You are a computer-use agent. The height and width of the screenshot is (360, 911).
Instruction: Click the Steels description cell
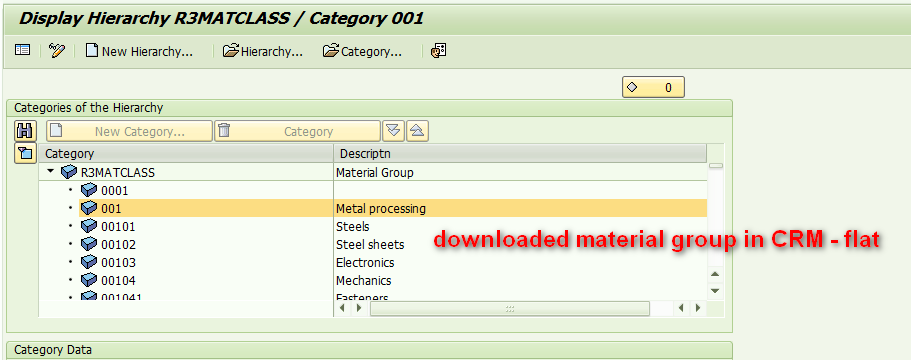tap(520, 226)
